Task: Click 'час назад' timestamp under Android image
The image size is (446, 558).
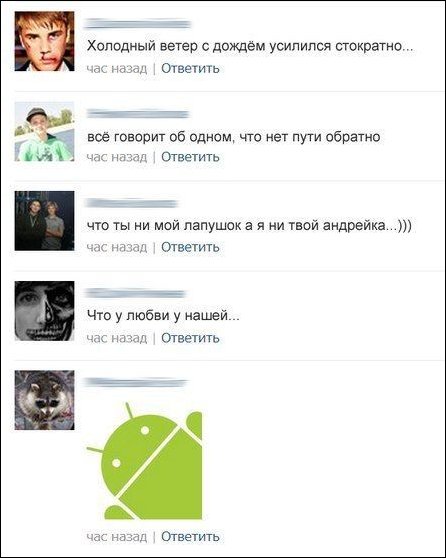Action: point(117,536)
